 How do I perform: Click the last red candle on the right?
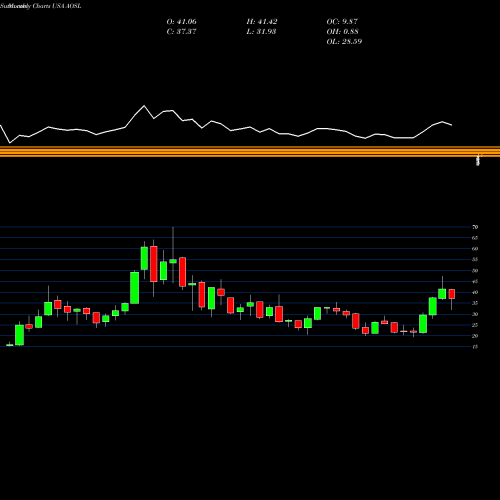pyautogui.click(x=452, y=294)
